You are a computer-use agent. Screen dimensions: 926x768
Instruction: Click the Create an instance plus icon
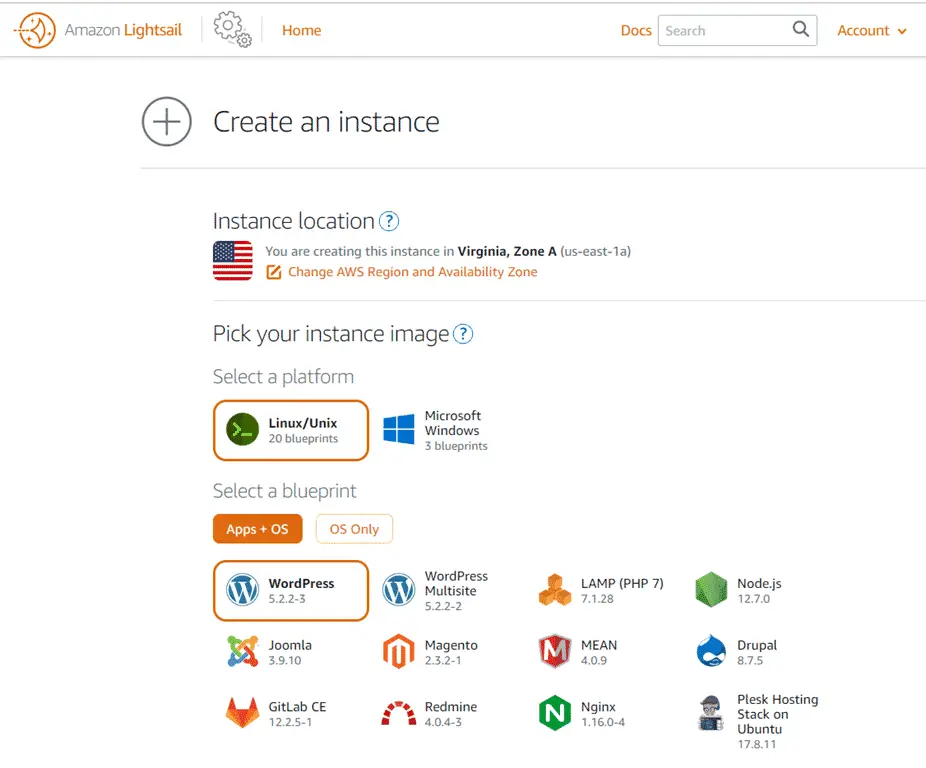(167, 122)
